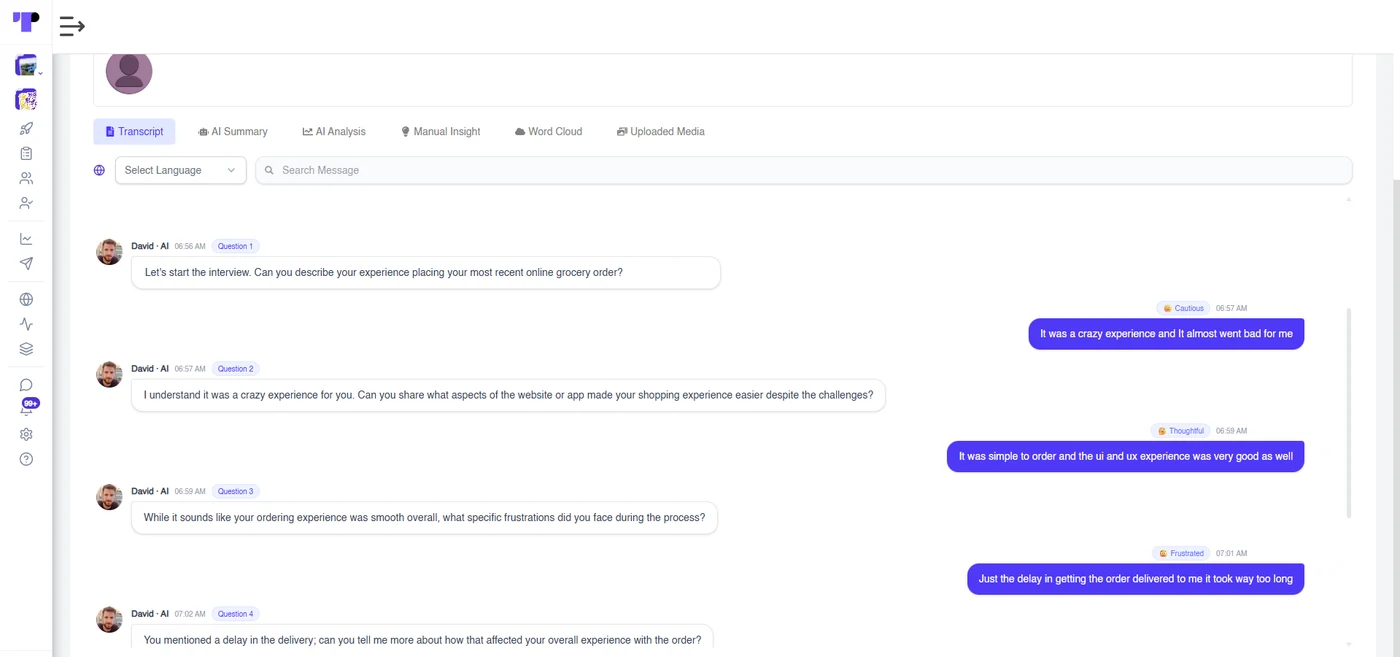The height and width of the screenshot is (657, 1400).
Task: Switch to the Transcript tab
Action: tap(134, 131)
